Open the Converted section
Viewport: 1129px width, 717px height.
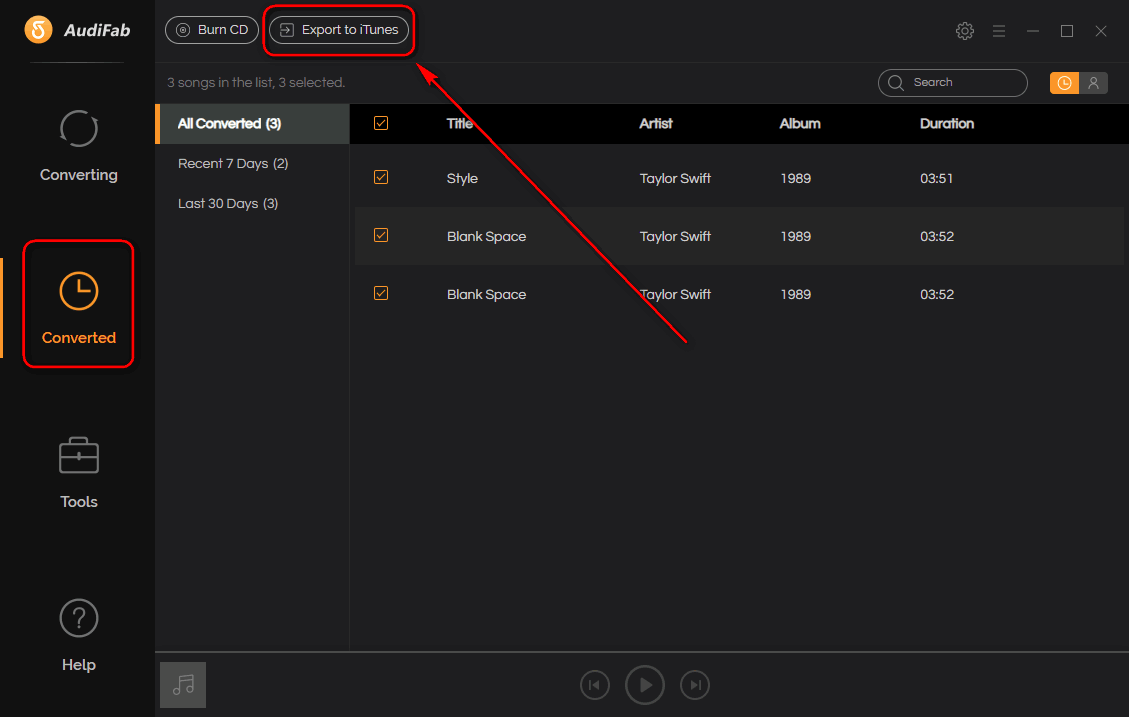coord(78,307)
